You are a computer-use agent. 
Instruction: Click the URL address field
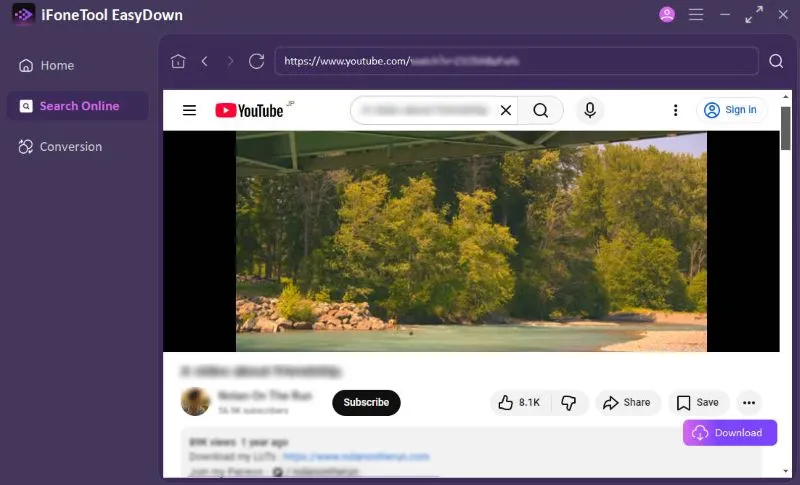[x=516, y=61]
